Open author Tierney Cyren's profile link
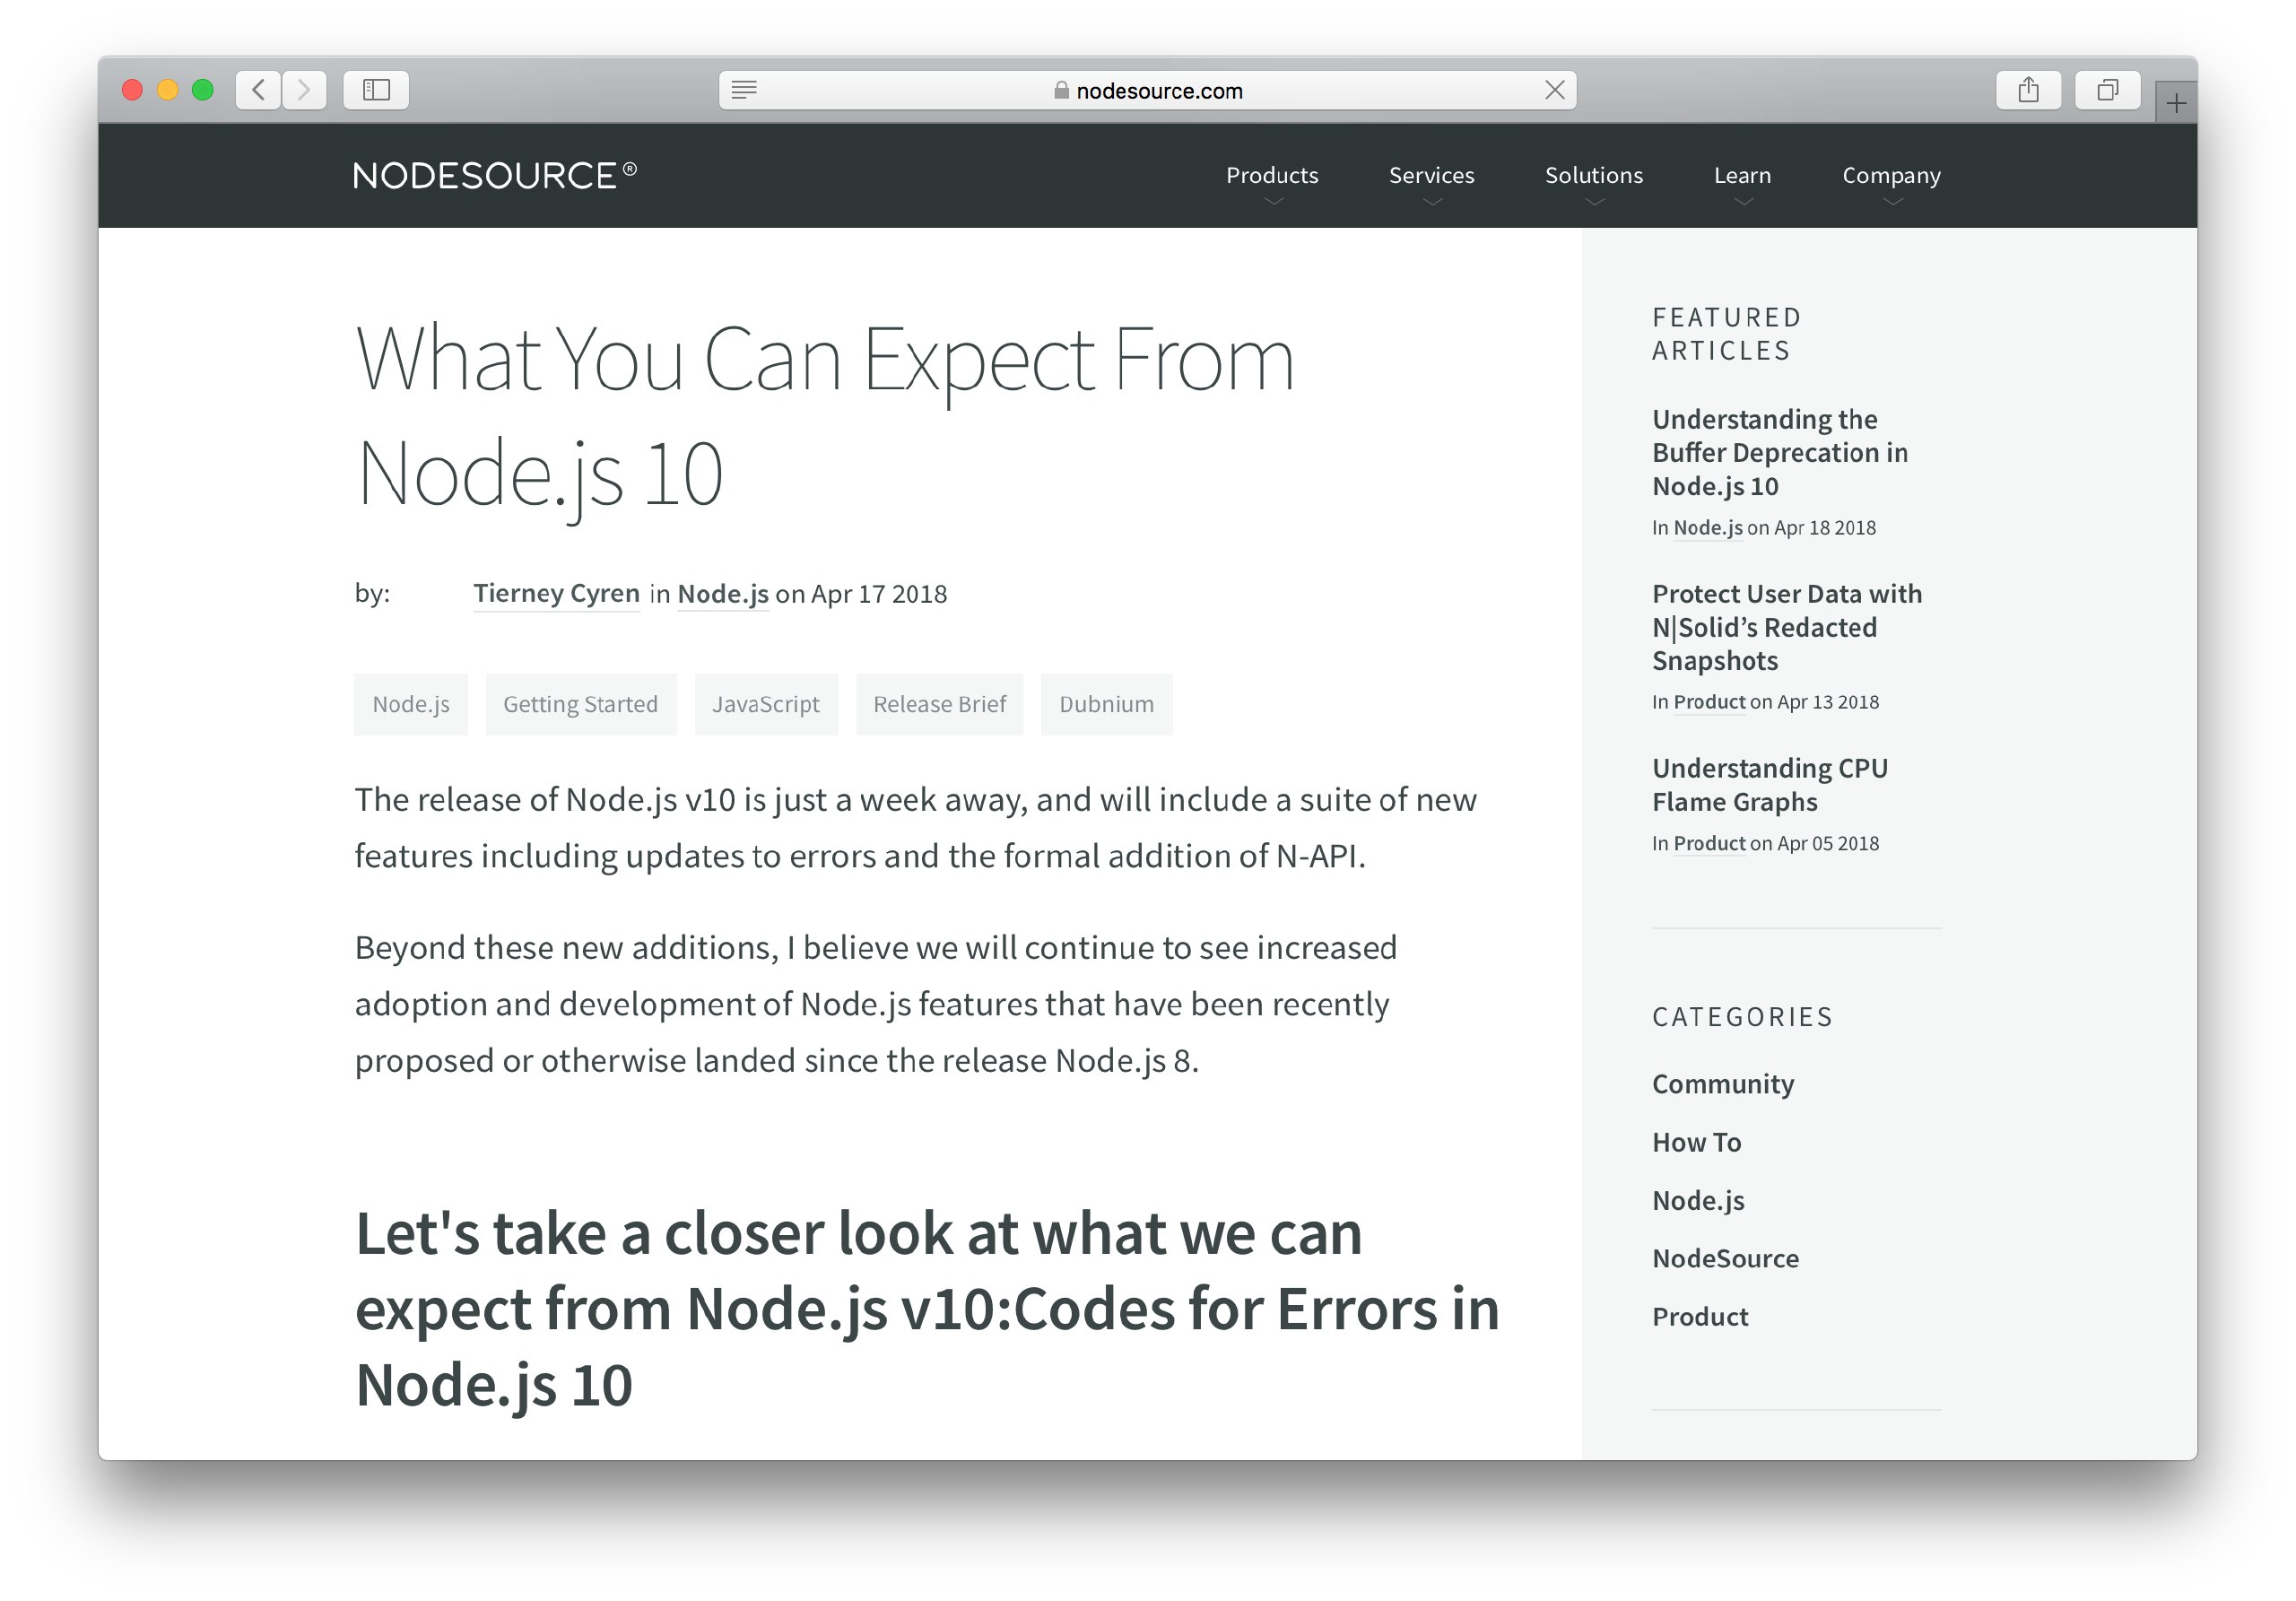This screenshot has height=1601, width=2296. [556, 593]
